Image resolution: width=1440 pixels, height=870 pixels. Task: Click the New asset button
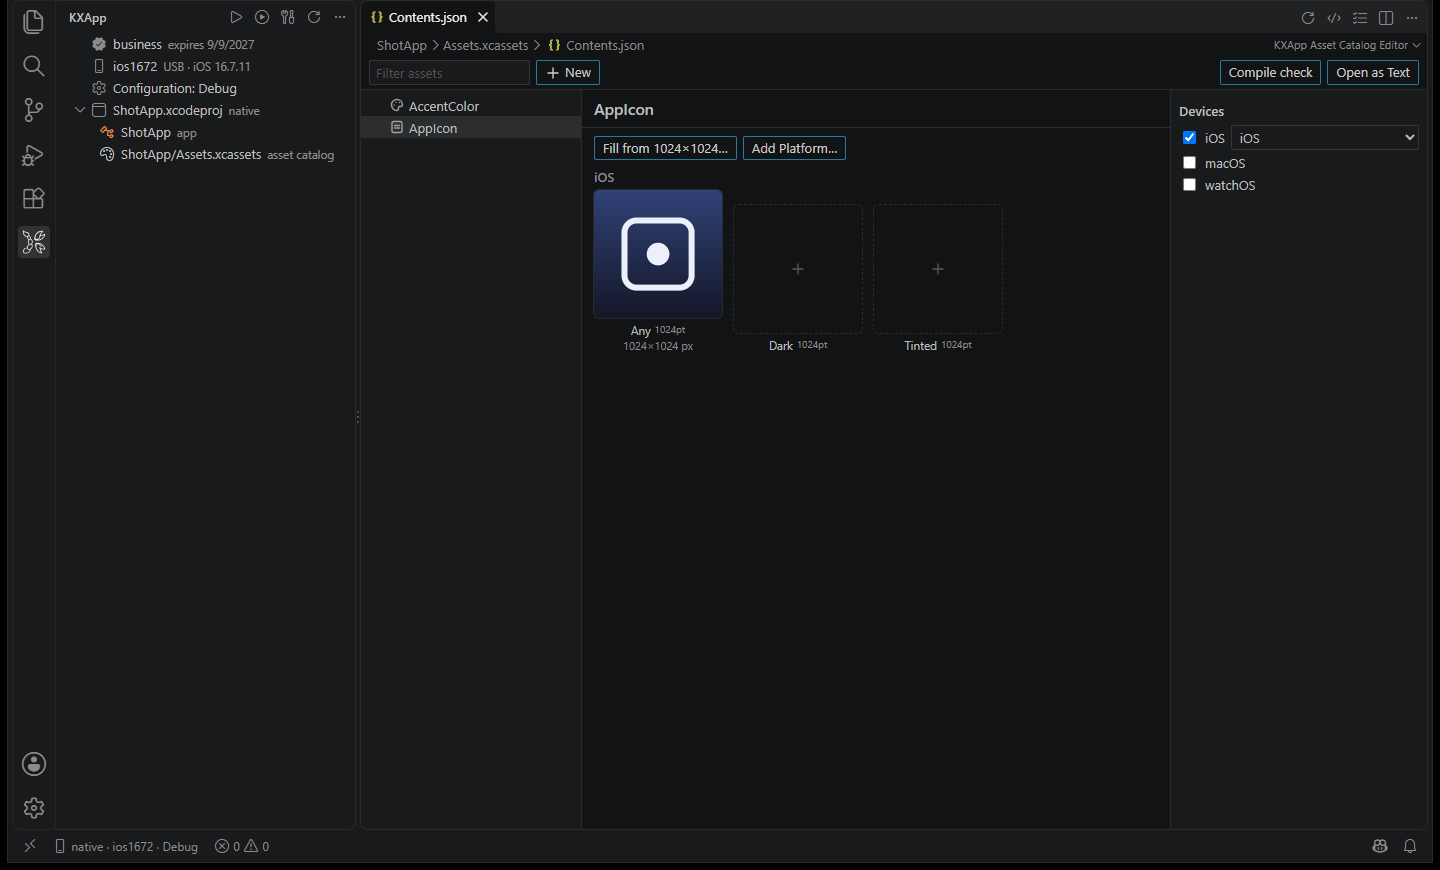[568, 73]
